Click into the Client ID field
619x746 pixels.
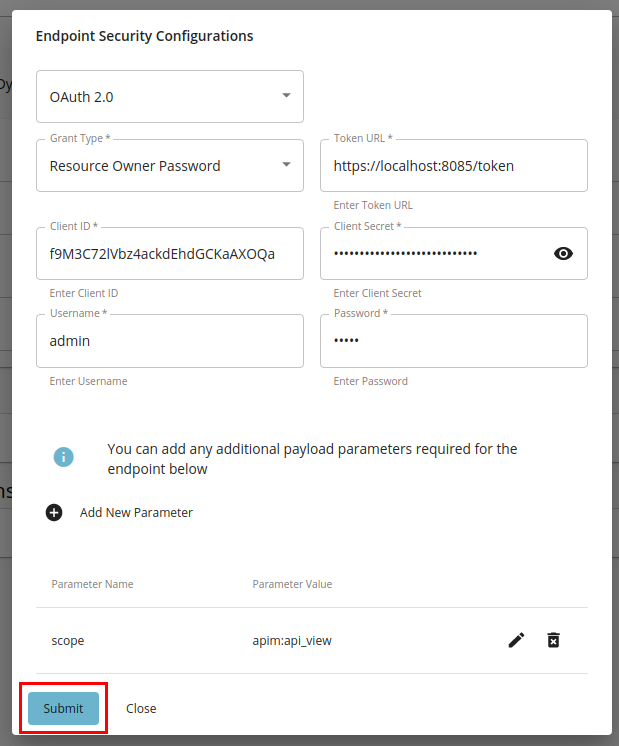click(169, 253)
